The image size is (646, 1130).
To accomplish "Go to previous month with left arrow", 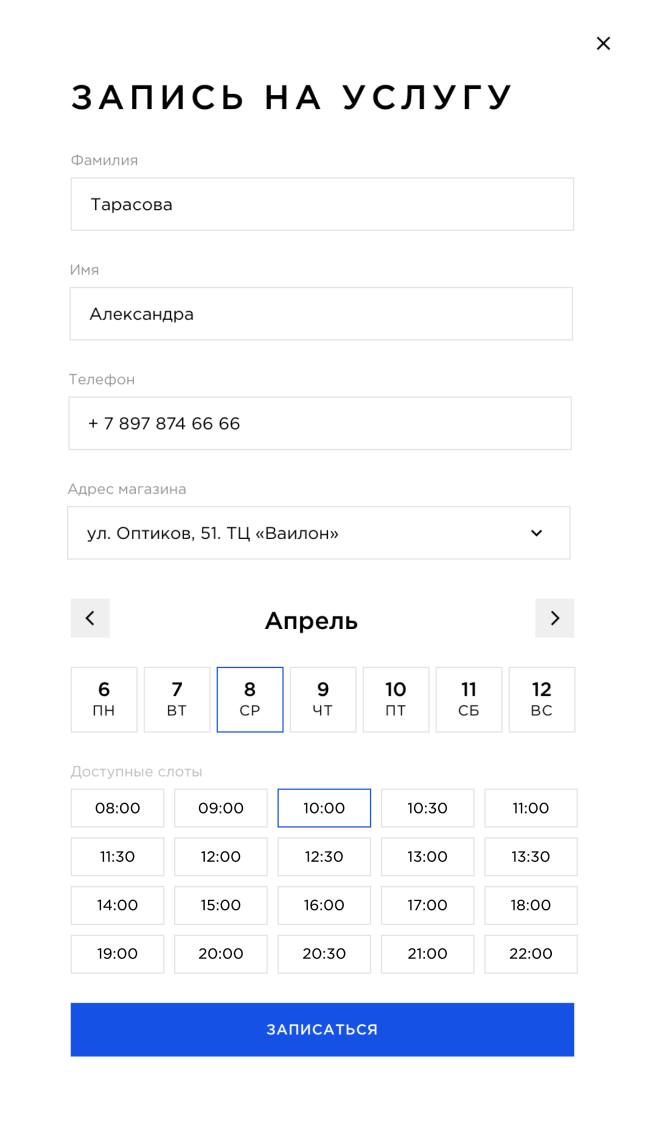I will pyautogui.click(x=90, y=618).
